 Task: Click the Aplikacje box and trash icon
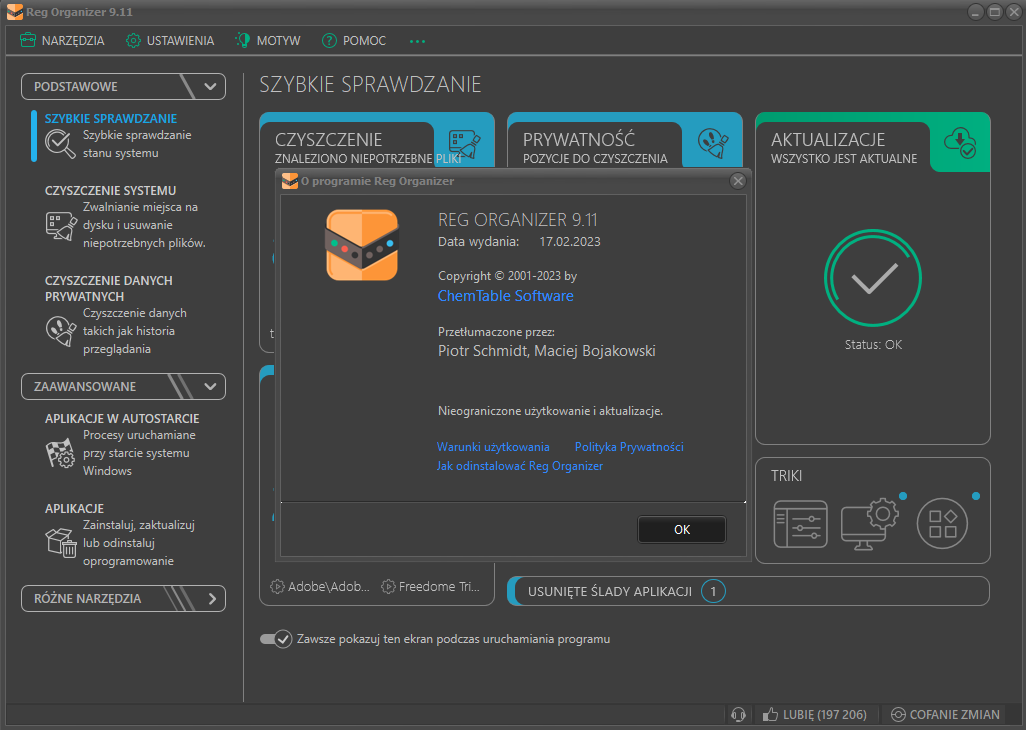click(61, 542)
